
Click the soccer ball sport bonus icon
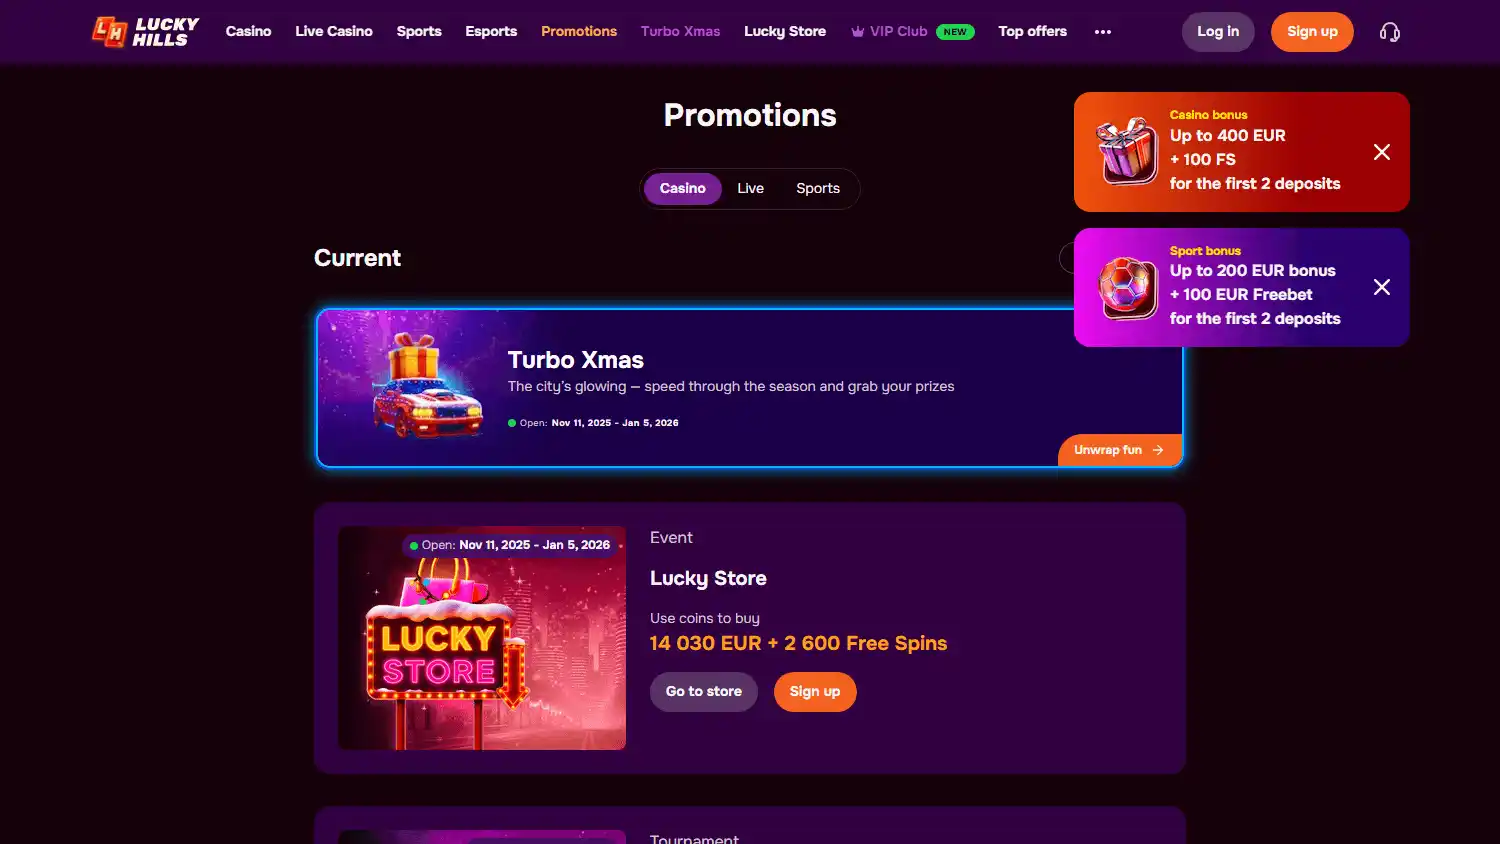coord(1127,287)
